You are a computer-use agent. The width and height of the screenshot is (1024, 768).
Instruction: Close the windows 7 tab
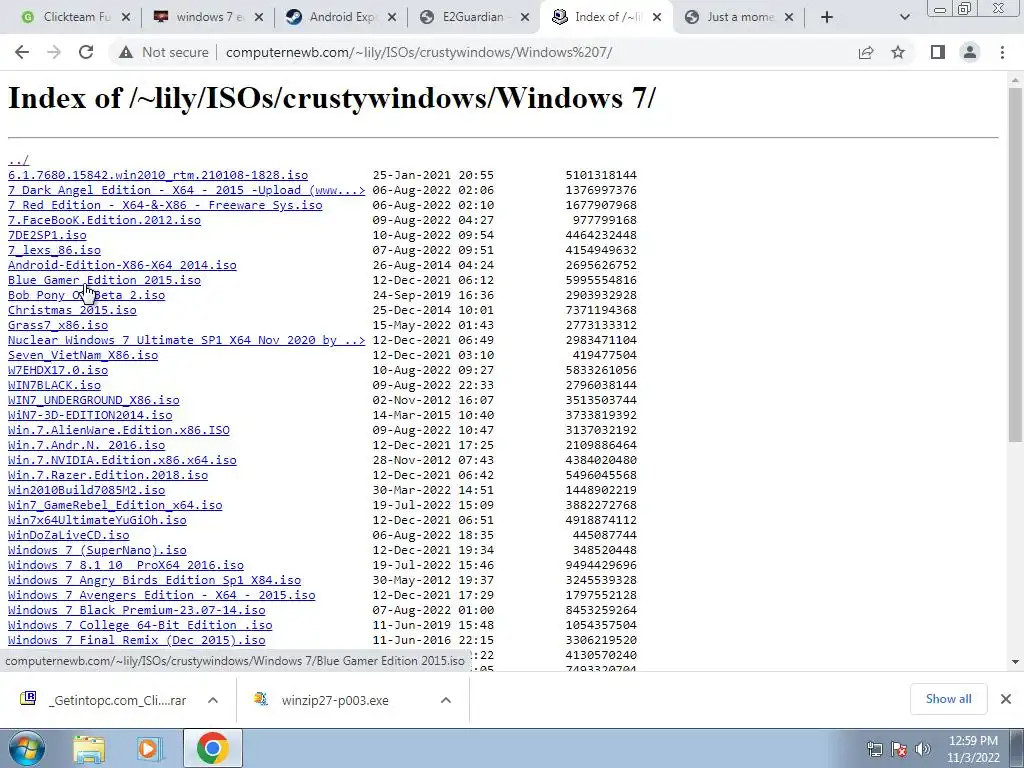(x=259, y=17)
